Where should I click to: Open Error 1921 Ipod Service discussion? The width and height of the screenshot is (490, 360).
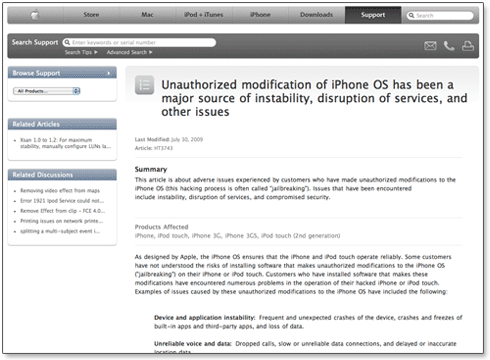coord(62,201)
